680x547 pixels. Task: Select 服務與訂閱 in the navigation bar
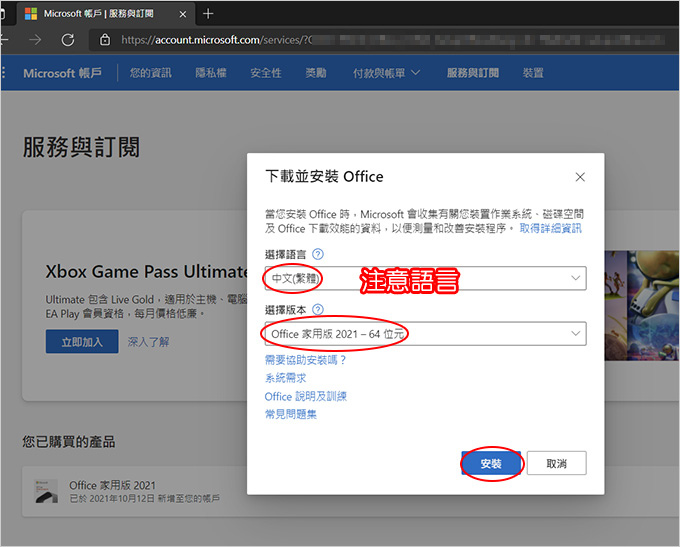tap(473, 73)
